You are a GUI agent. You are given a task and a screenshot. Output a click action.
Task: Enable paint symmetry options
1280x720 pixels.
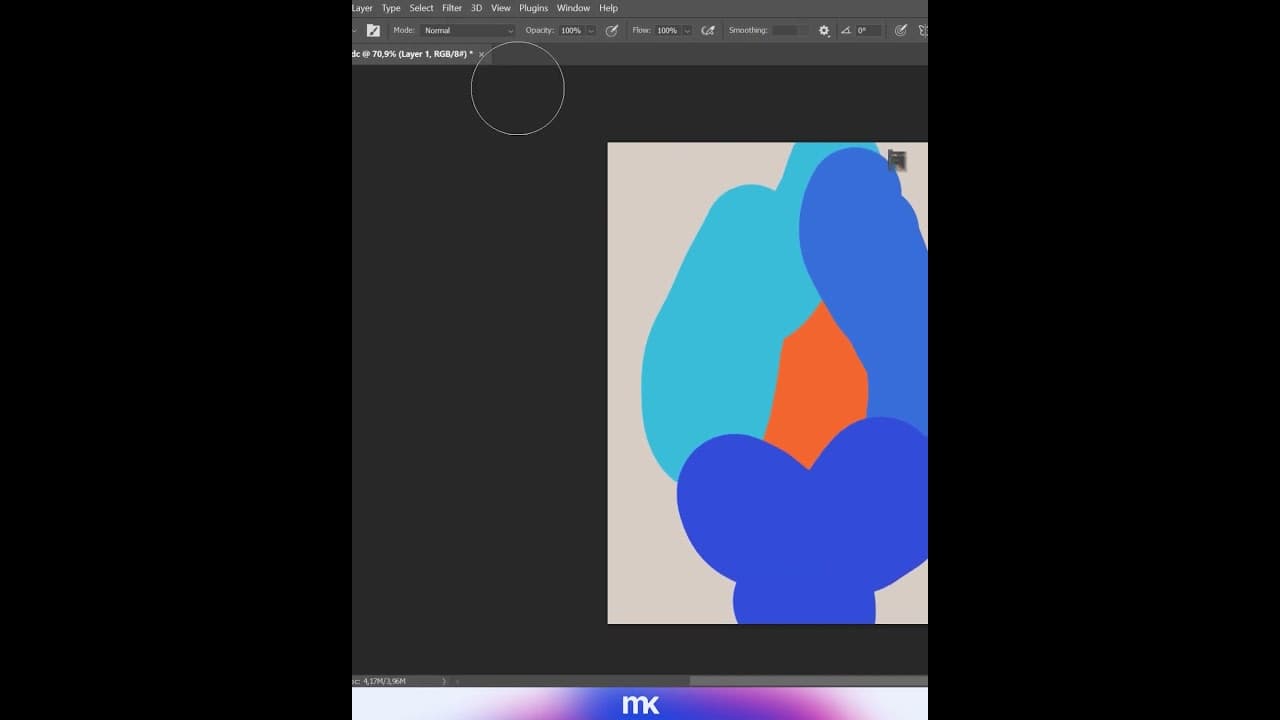[x=922, y=30]
